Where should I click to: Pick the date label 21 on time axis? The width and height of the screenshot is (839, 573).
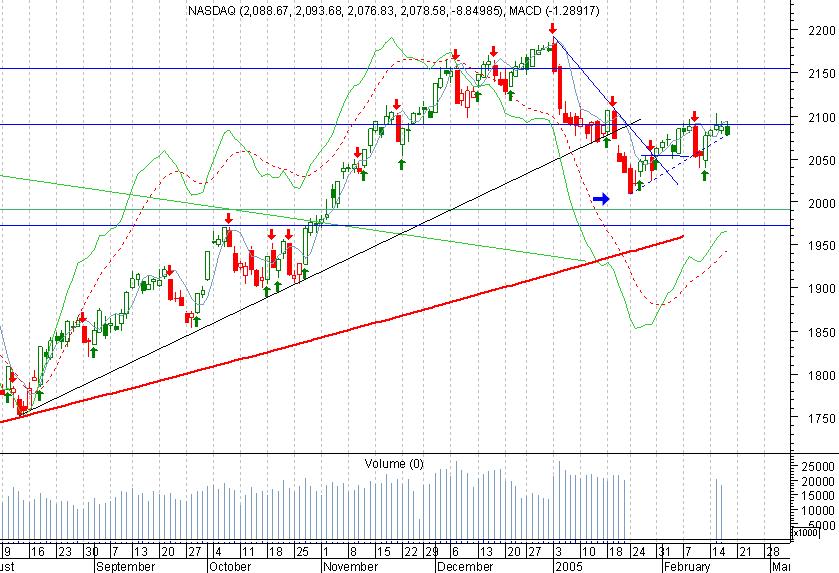coord(745,552)
